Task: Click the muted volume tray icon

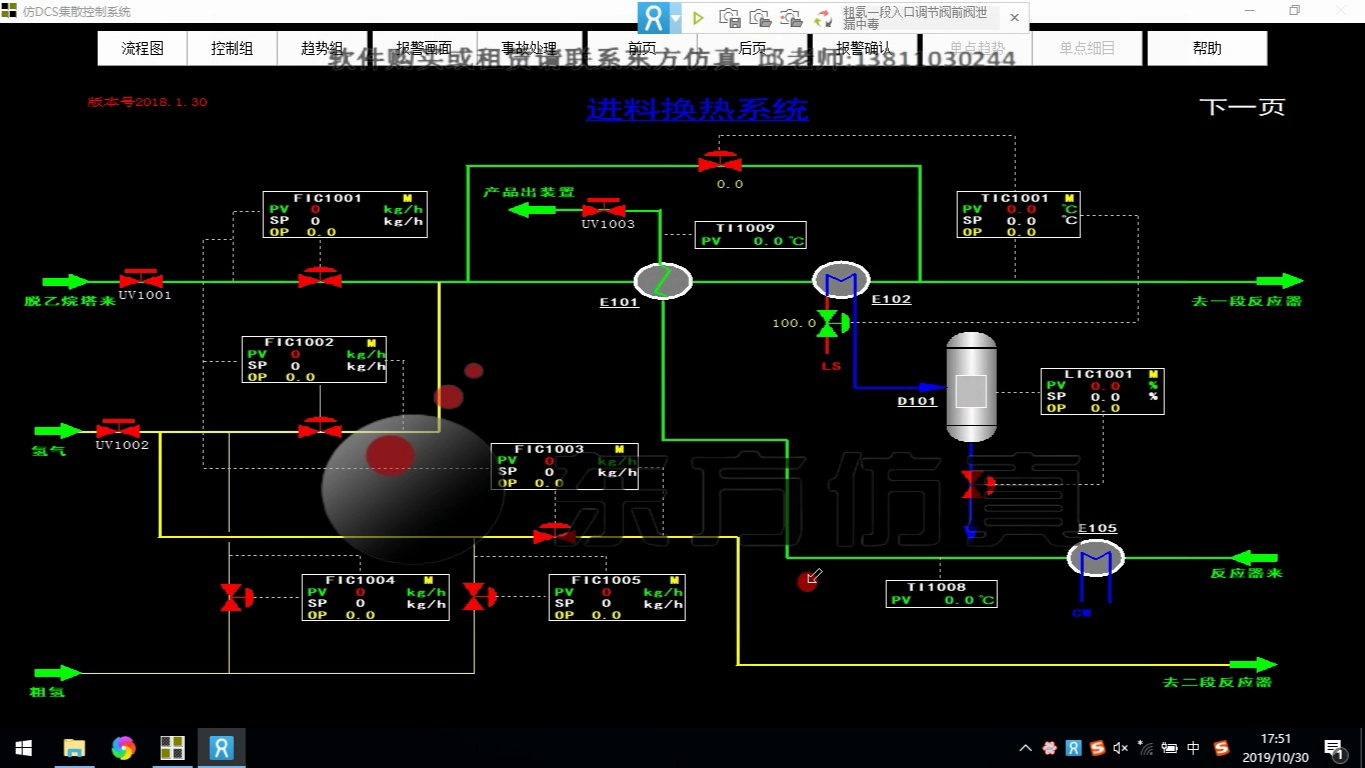Action: point(1120,748)
